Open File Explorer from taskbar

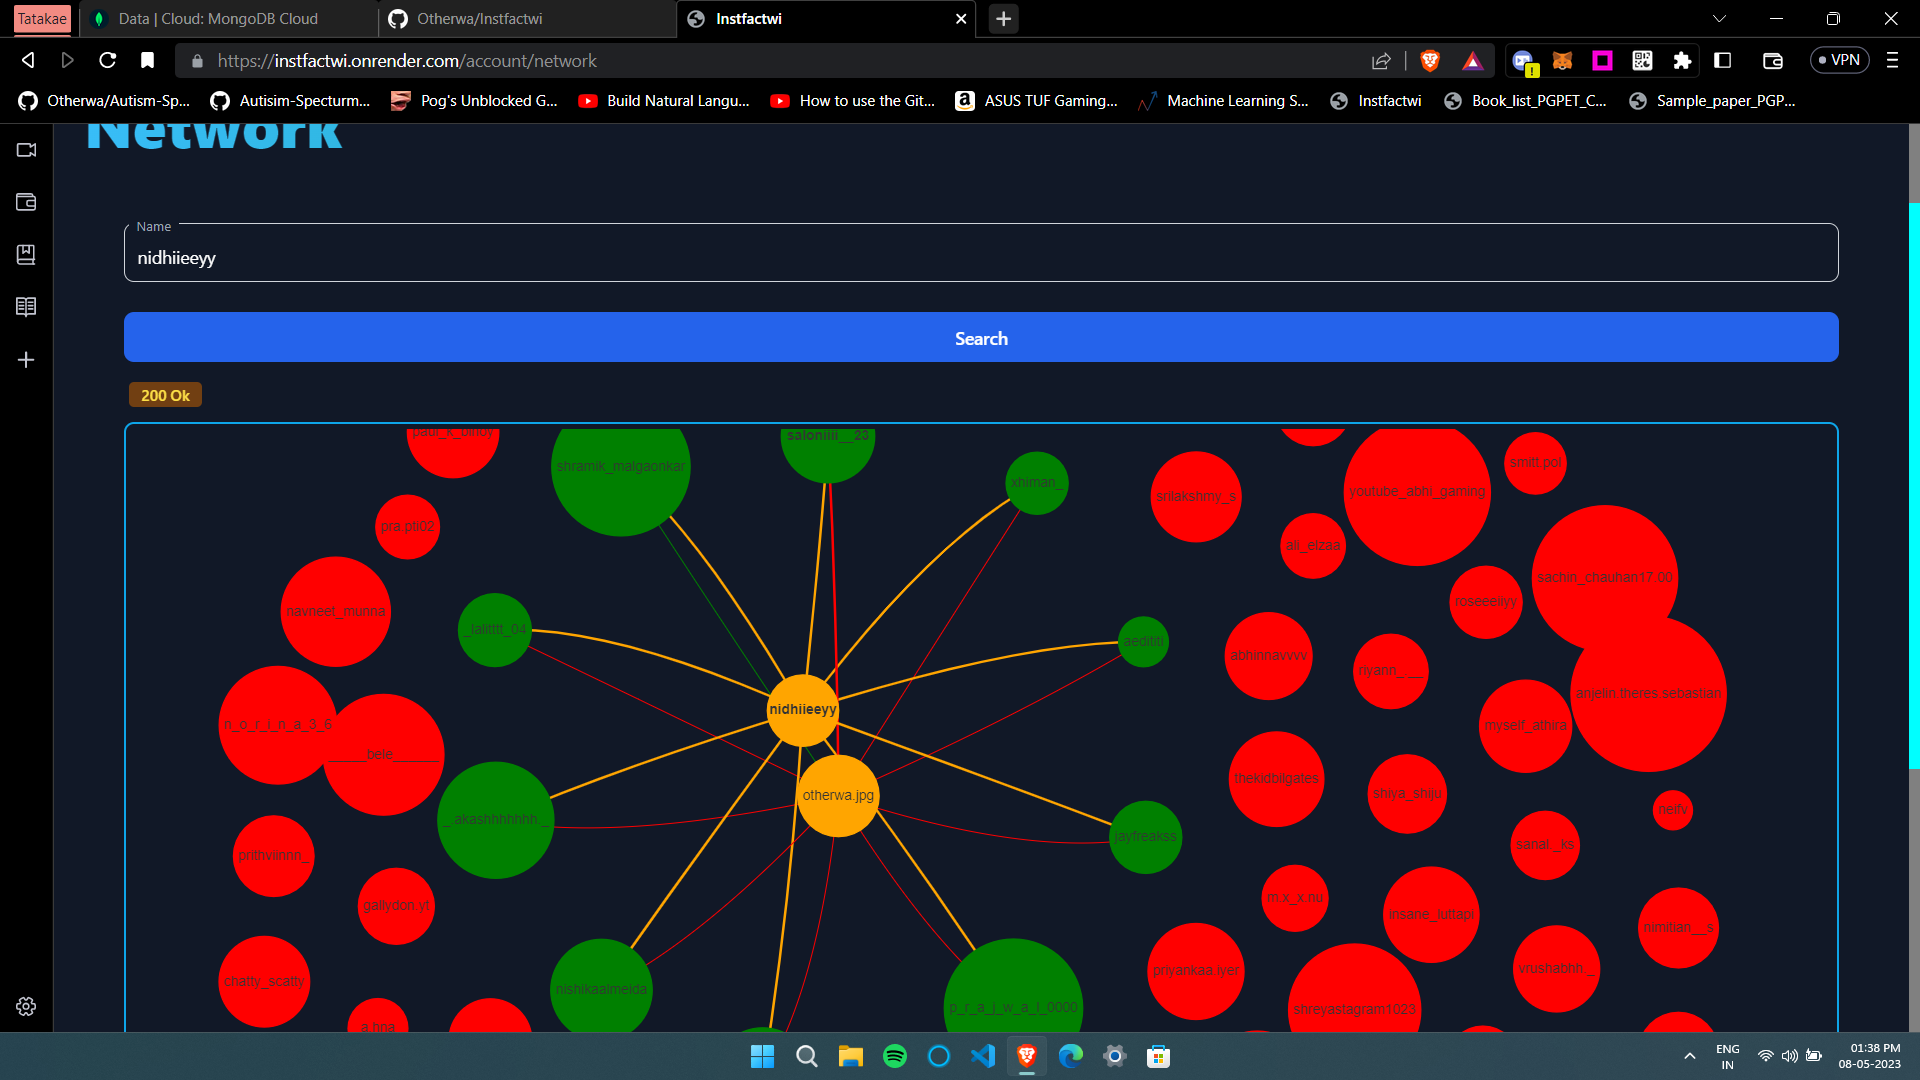(x=851, y=1056)
